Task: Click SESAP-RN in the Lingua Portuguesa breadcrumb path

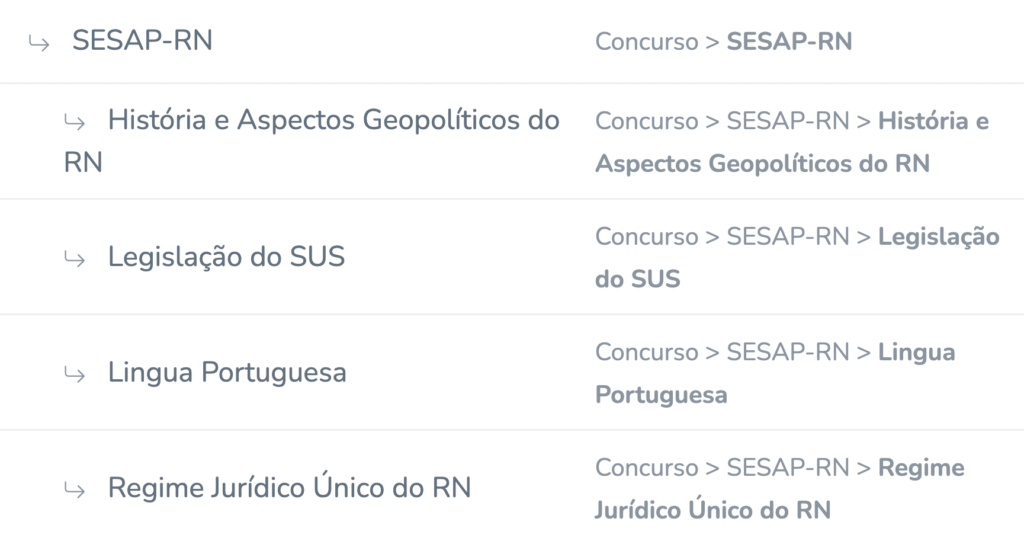Action: 788,353
